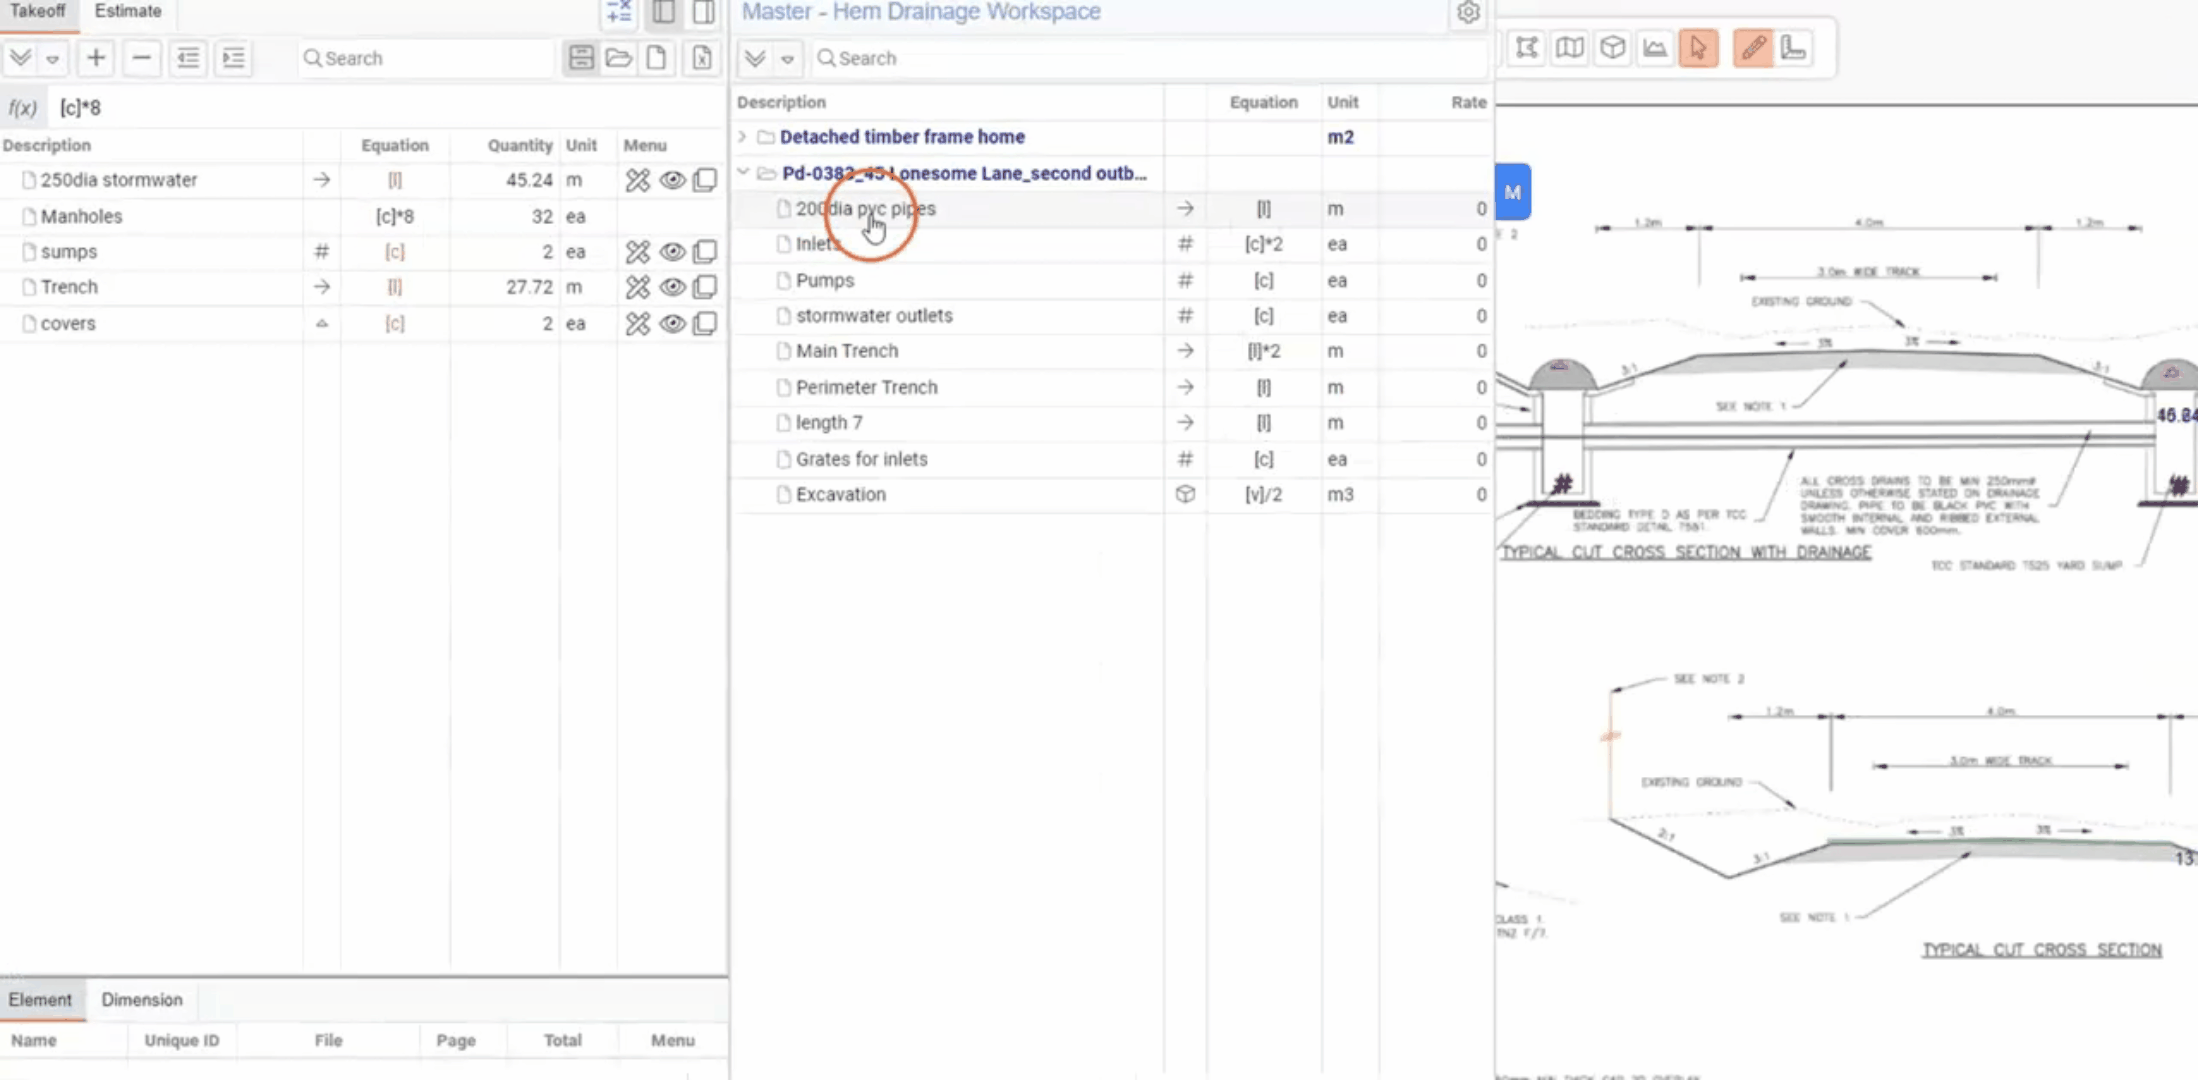Expand the Detached timber frame home folder
Image resolution: width=2198 pixels, height=1080 pixels.
742,137
